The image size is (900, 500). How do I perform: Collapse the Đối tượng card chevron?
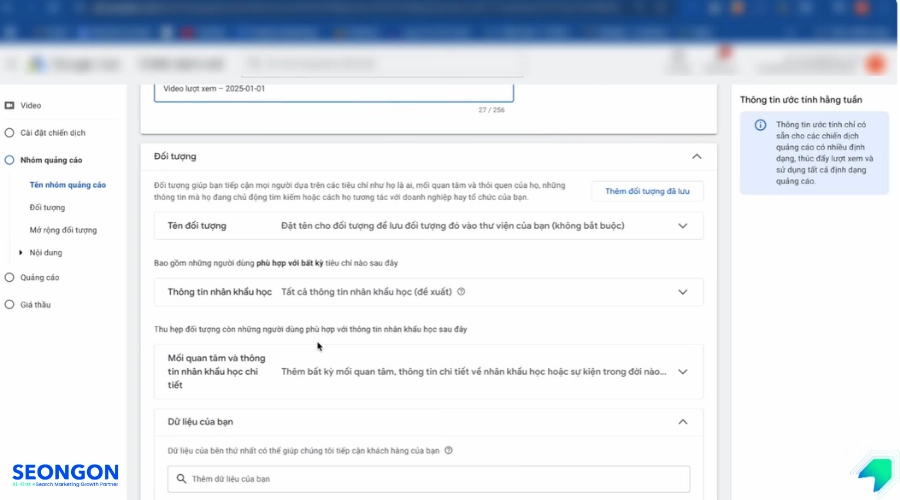696,157
